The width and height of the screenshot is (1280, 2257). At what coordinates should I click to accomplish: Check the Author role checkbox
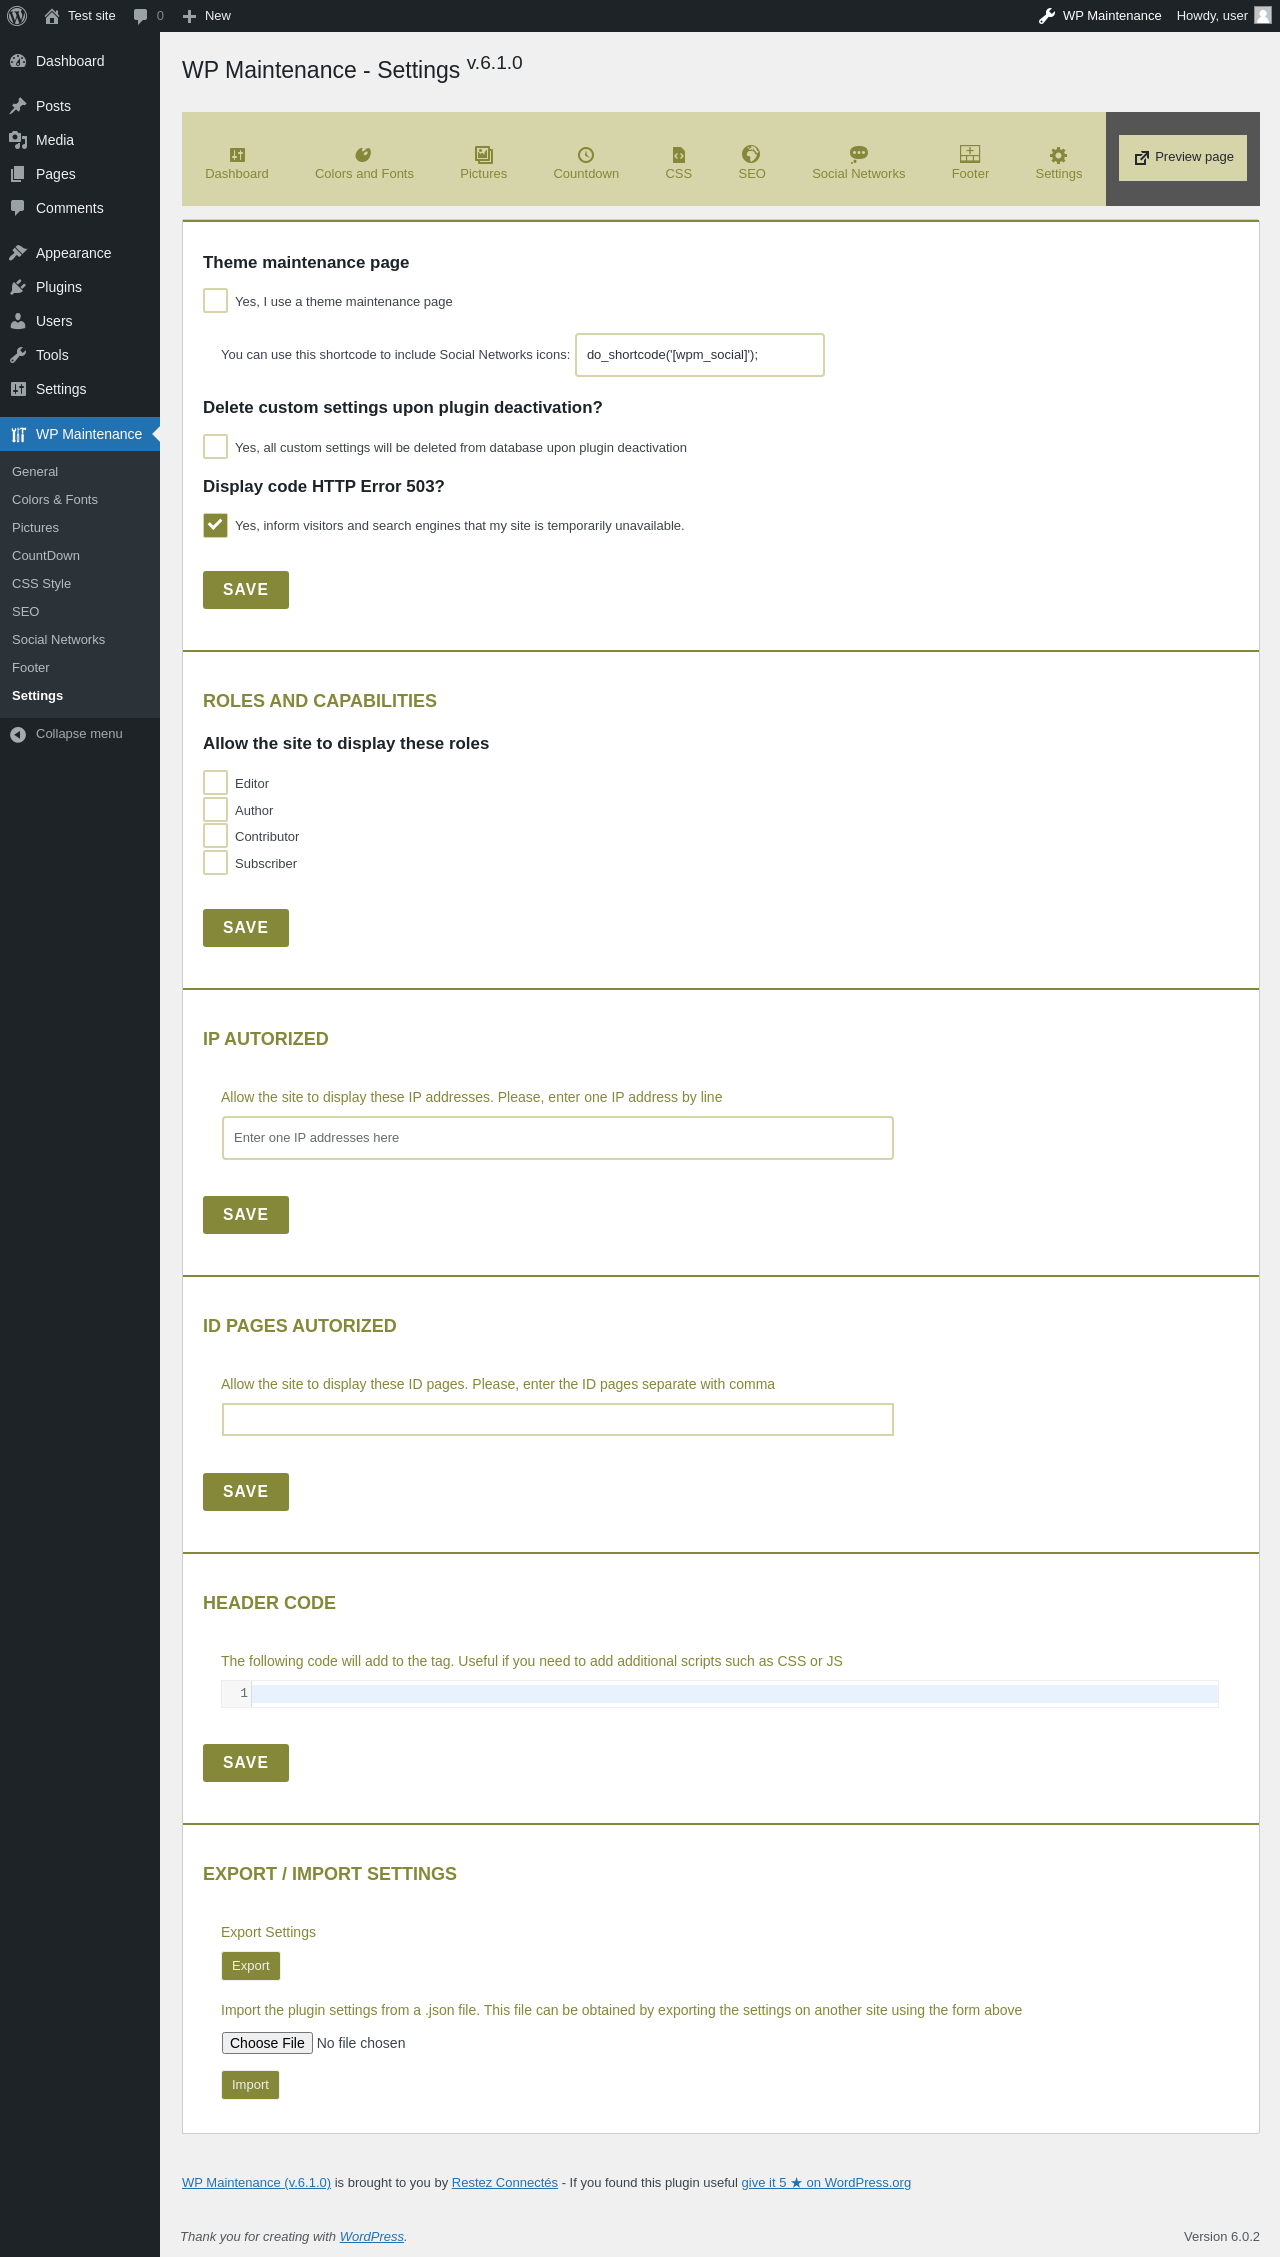point(215,809)
